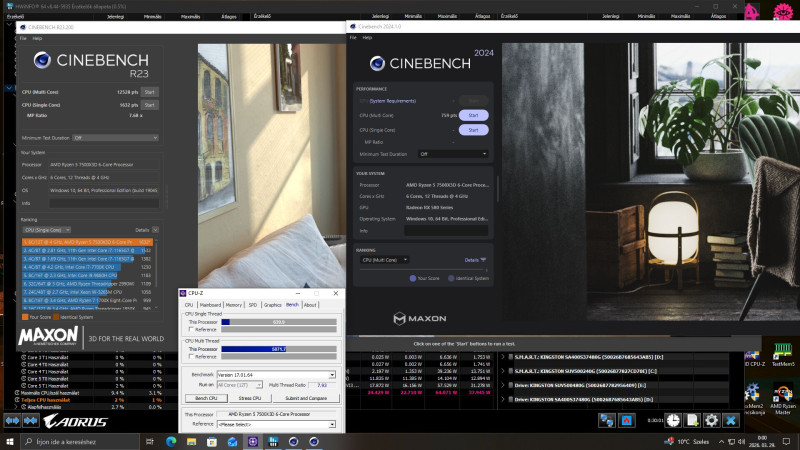Open CPU-Z desktop shortcut icon

click(754, 356)
